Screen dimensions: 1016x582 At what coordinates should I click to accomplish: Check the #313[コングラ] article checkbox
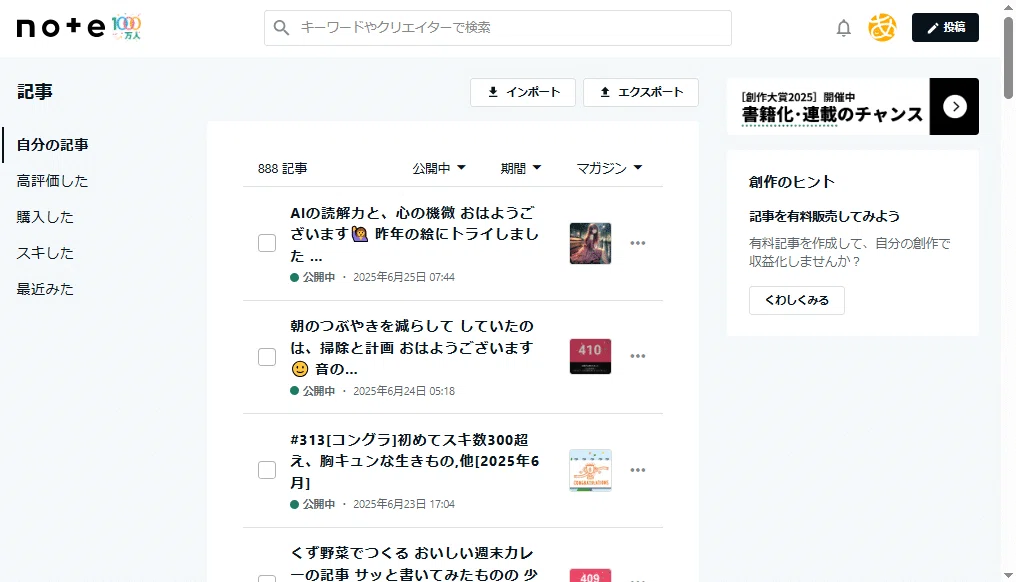tap(267, 470)
